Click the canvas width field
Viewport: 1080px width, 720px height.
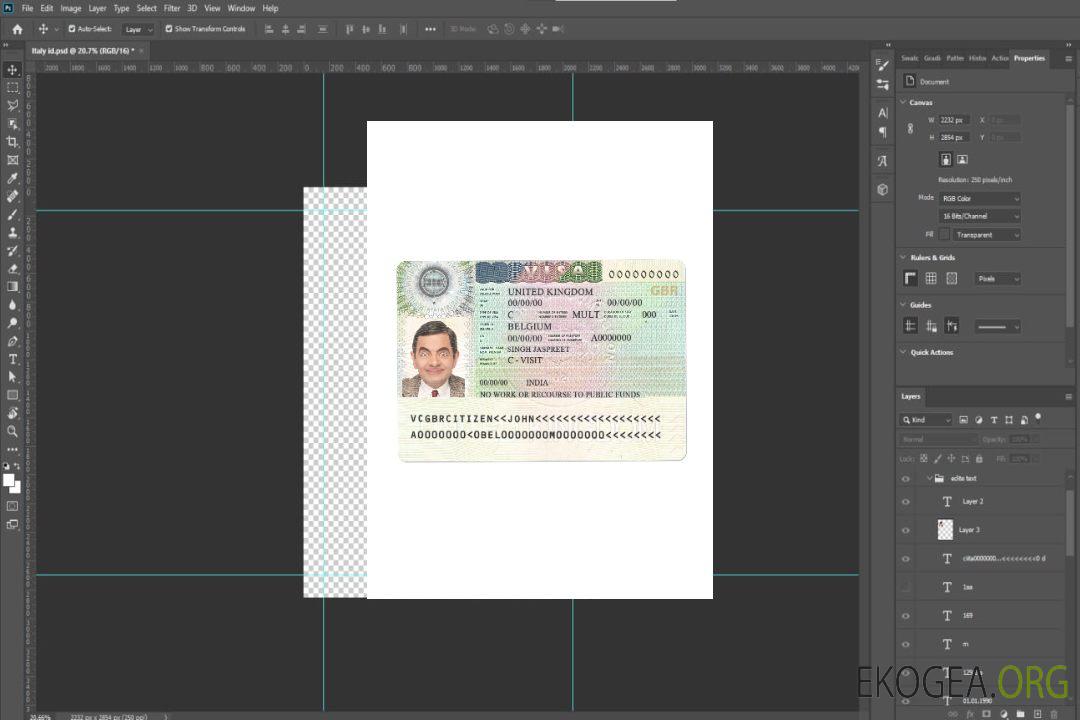pyautogui.click(x=954, y=120)
